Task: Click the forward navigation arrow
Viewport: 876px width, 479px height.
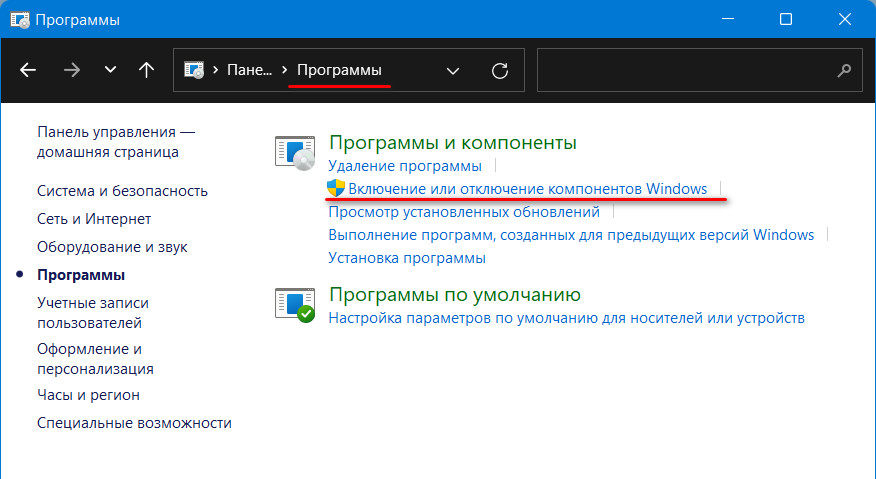Action: click(72, 70)
